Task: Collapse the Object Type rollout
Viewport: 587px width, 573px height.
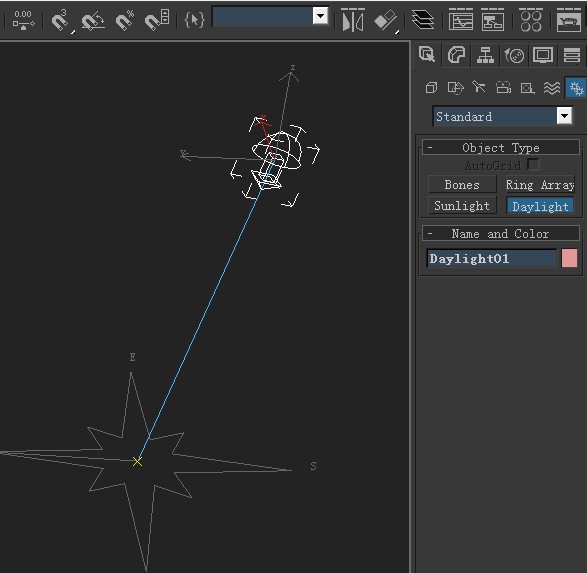Action: coord(501,147)
